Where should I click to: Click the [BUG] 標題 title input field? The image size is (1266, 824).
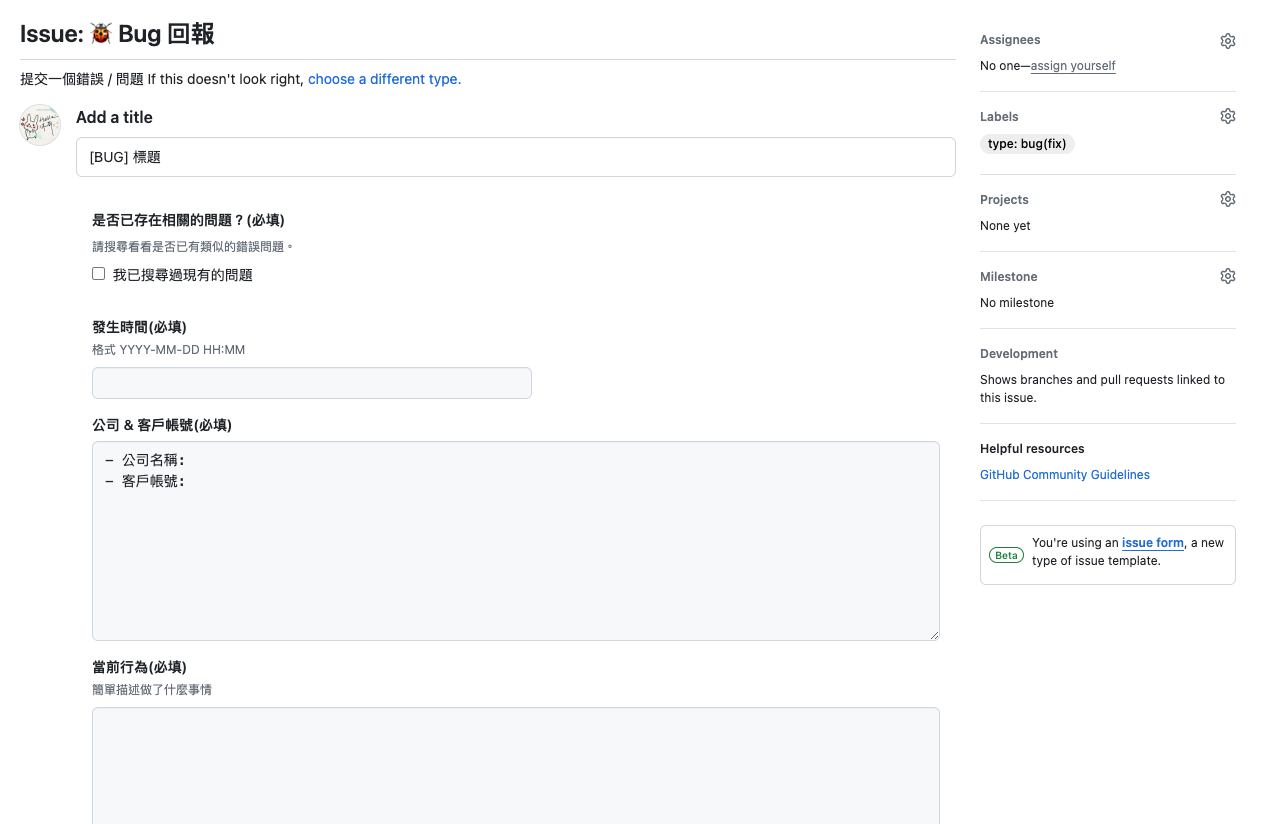[515, 156]
